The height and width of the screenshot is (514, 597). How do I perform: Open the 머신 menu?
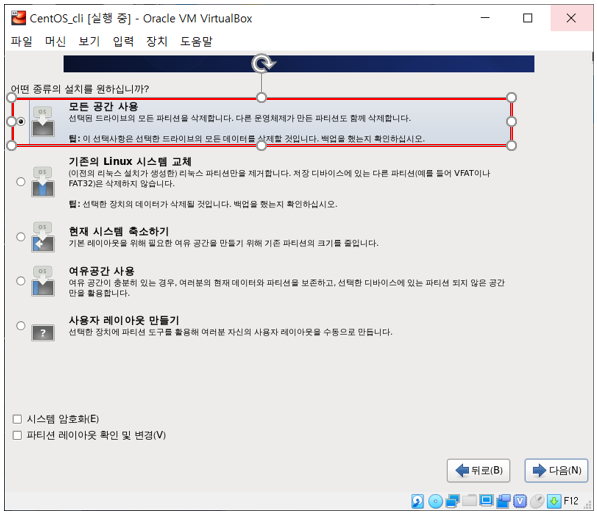pos(55,41)
